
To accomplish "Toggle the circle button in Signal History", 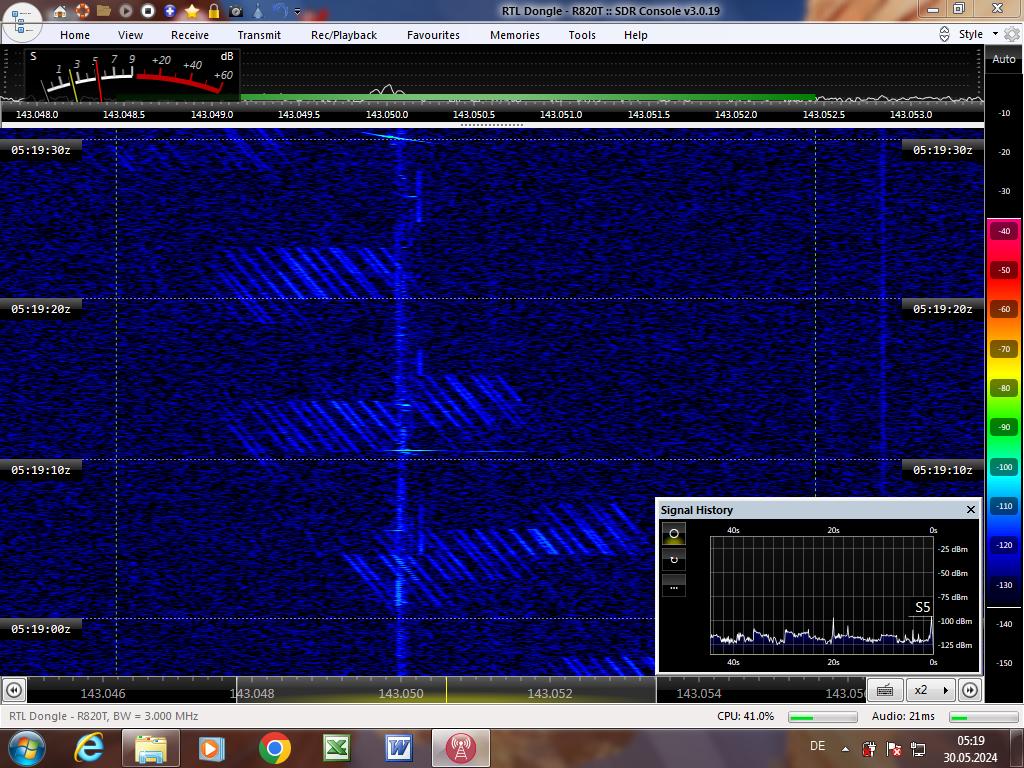I will [x=674, y=534].
